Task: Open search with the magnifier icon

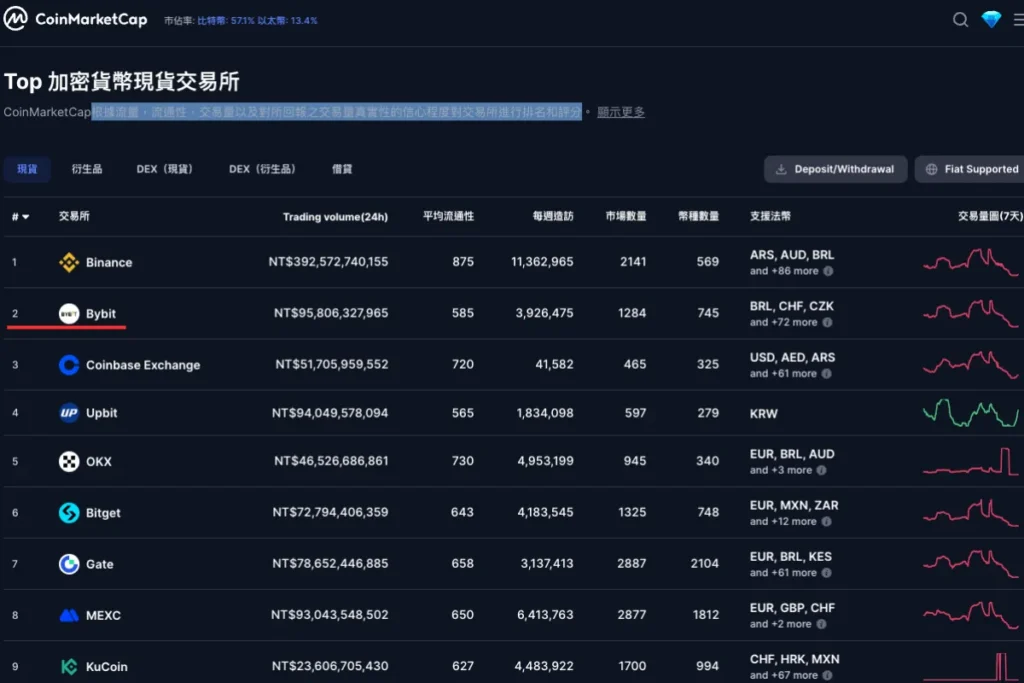Action: tap(960, 20)
